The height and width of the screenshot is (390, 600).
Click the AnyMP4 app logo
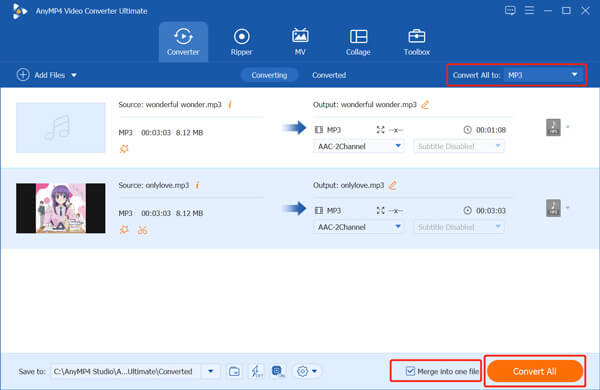[x=19, y=11]
